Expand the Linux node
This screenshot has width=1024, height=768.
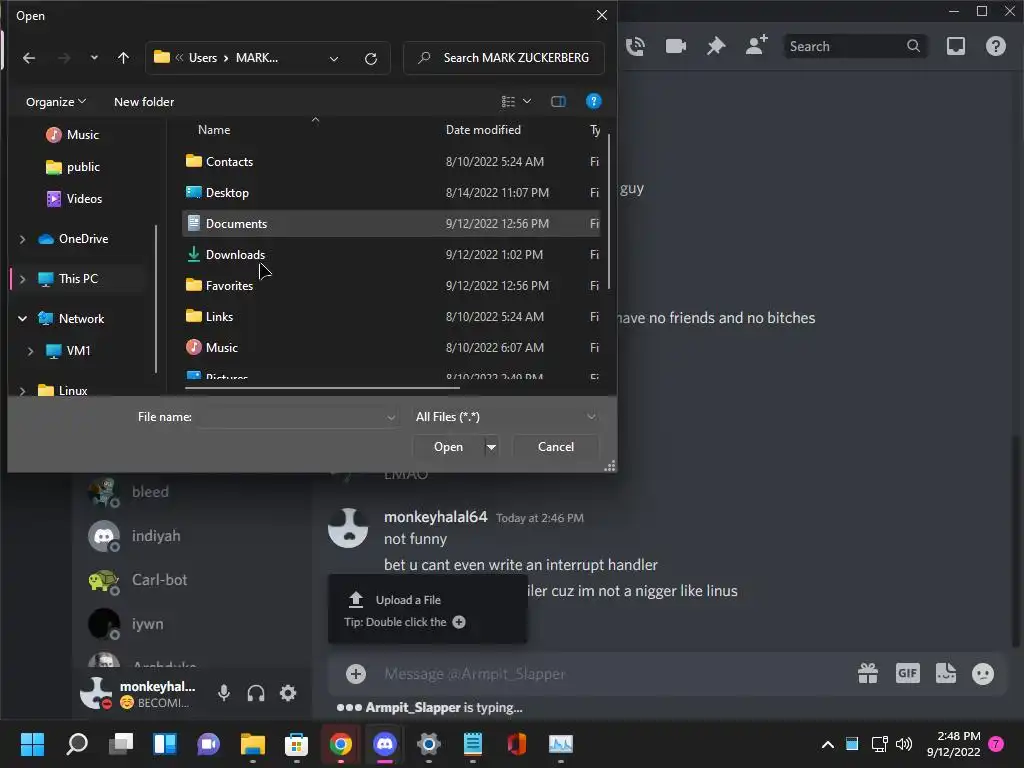point(23,391)
